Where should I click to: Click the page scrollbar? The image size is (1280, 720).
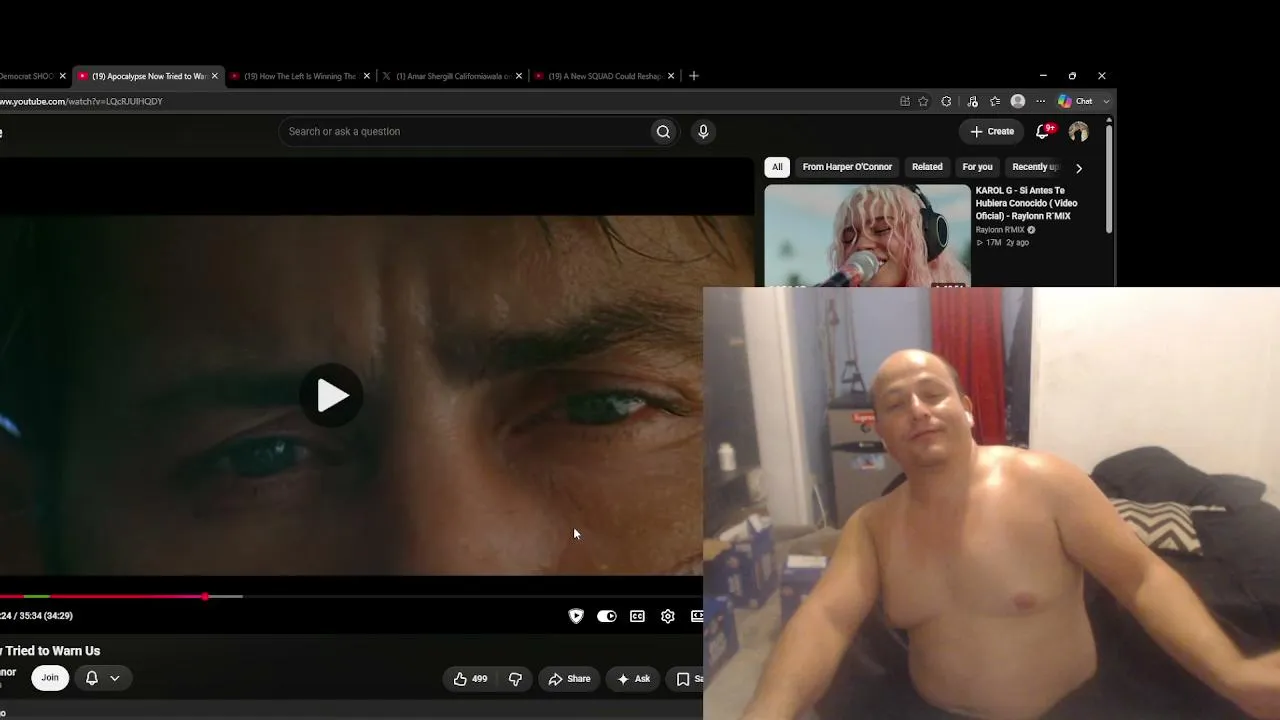[1109, 177]
